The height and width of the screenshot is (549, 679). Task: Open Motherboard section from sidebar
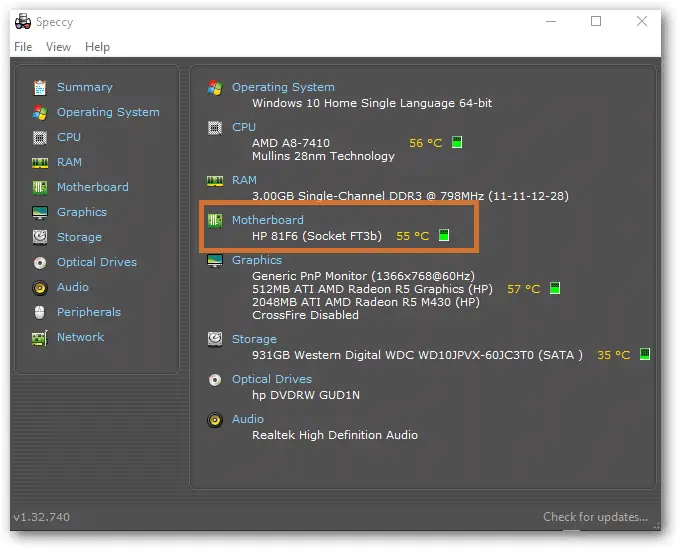[x=93, y=187]
